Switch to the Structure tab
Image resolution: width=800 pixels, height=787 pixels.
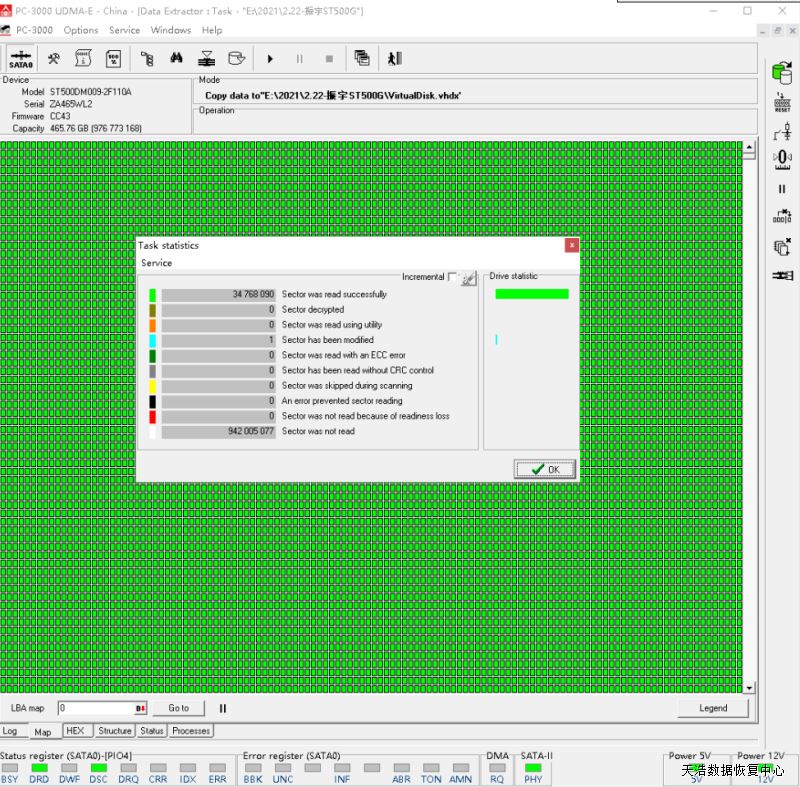[x=114, y=731]
